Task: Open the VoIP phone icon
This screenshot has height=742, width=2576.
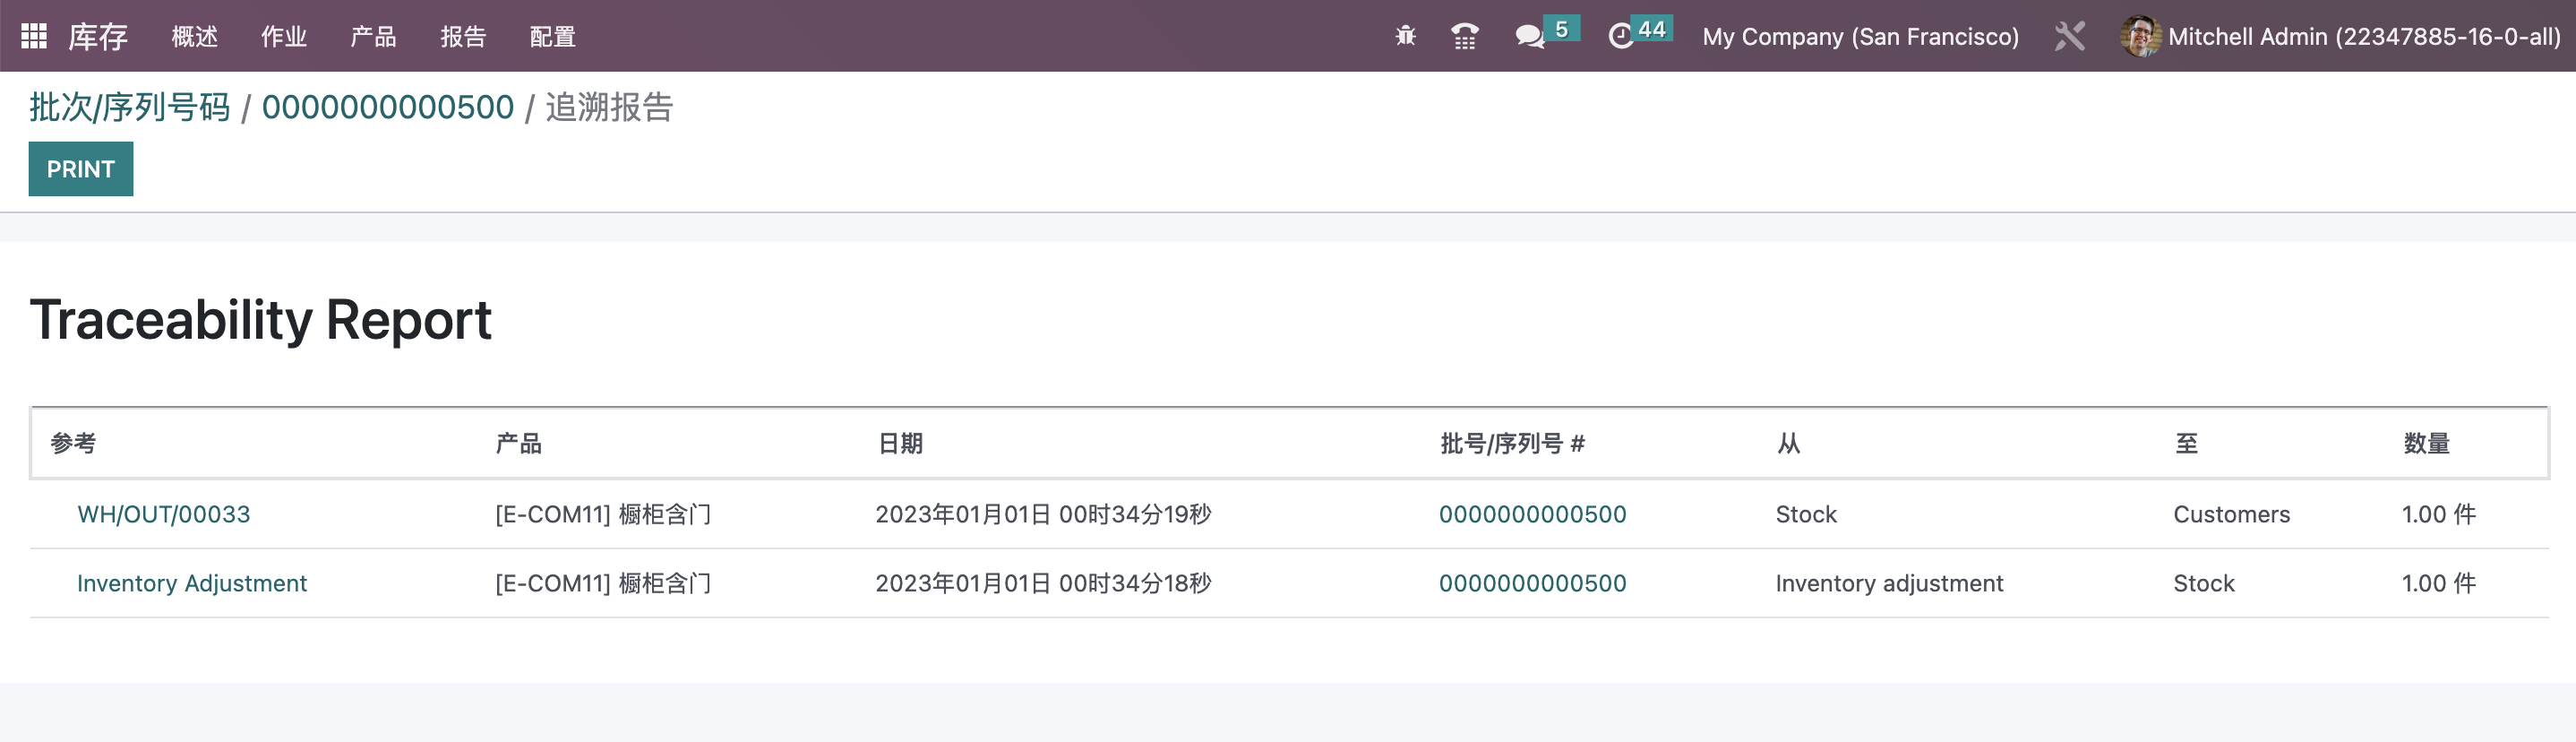Action: point(1464,36)
